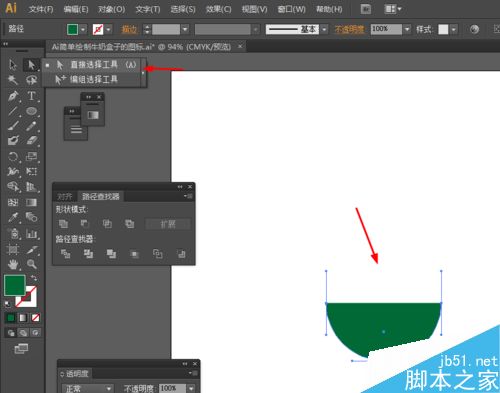Click Exclude shape mode icon
The width and height of the screenshot is (500, 393).
pyautogui.click(x=129, y=224)
